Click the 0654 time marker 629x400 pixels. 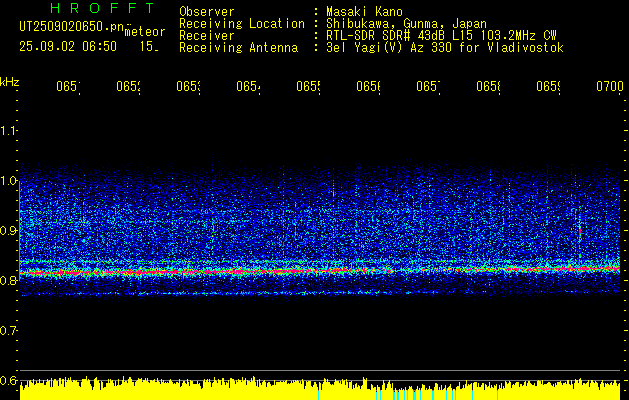[248, 86]
